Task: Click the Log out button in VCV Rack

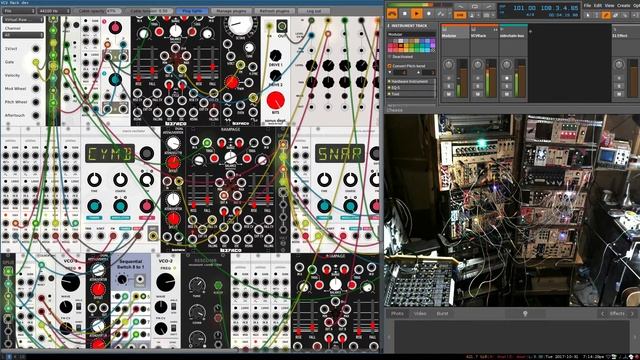Action: tap(314, 11)
